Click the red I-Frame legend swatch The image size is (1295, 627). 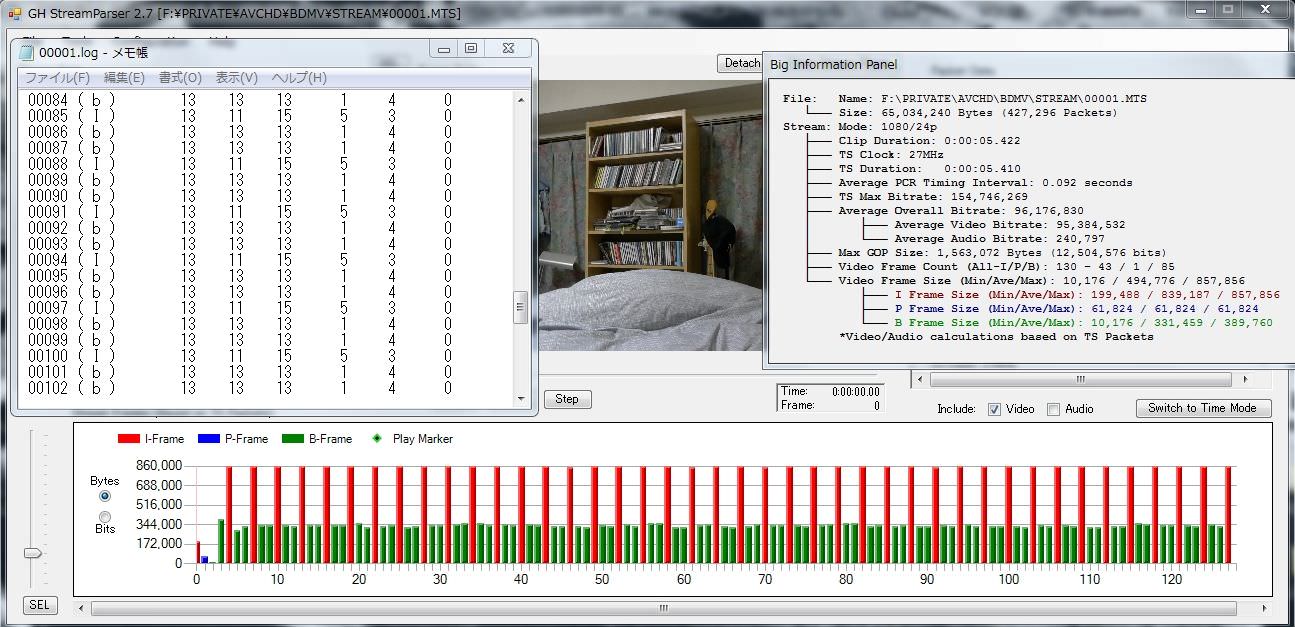click(x=128, y=439)
